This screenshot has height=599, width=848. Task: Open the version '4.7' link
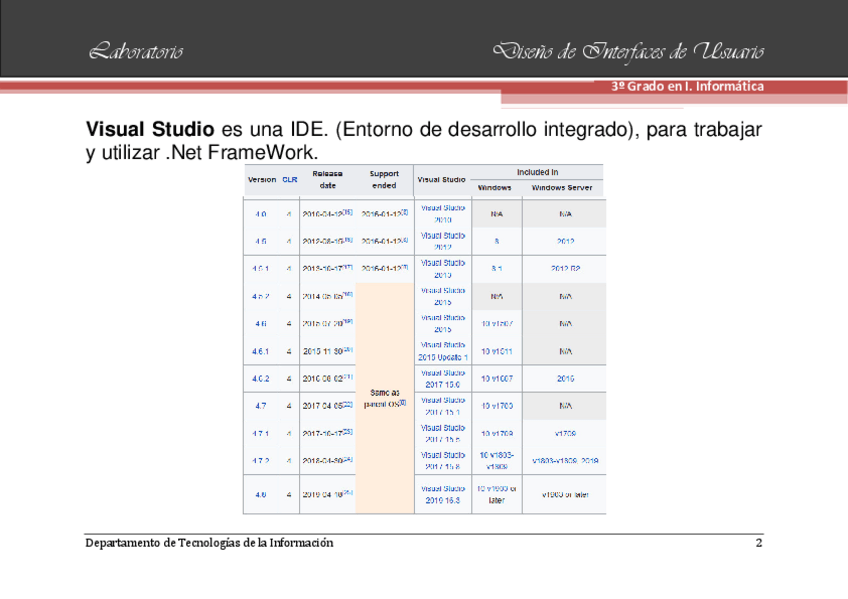(261, 406)
